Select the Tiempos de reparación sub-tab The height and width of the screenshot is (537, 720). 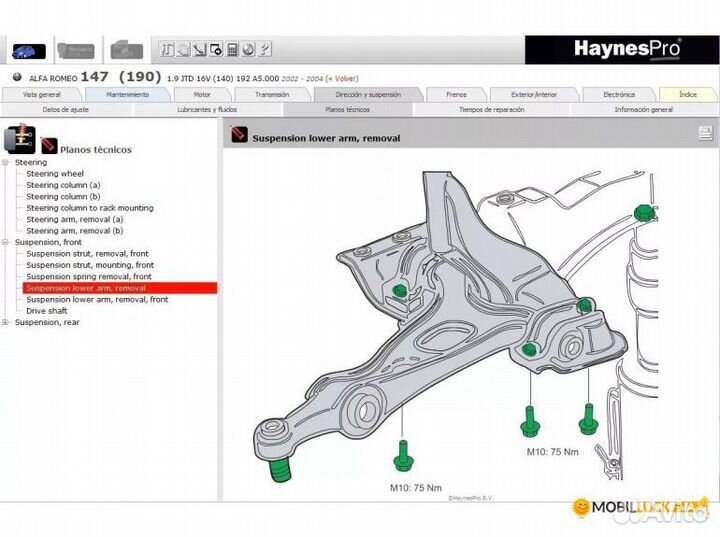492,110
